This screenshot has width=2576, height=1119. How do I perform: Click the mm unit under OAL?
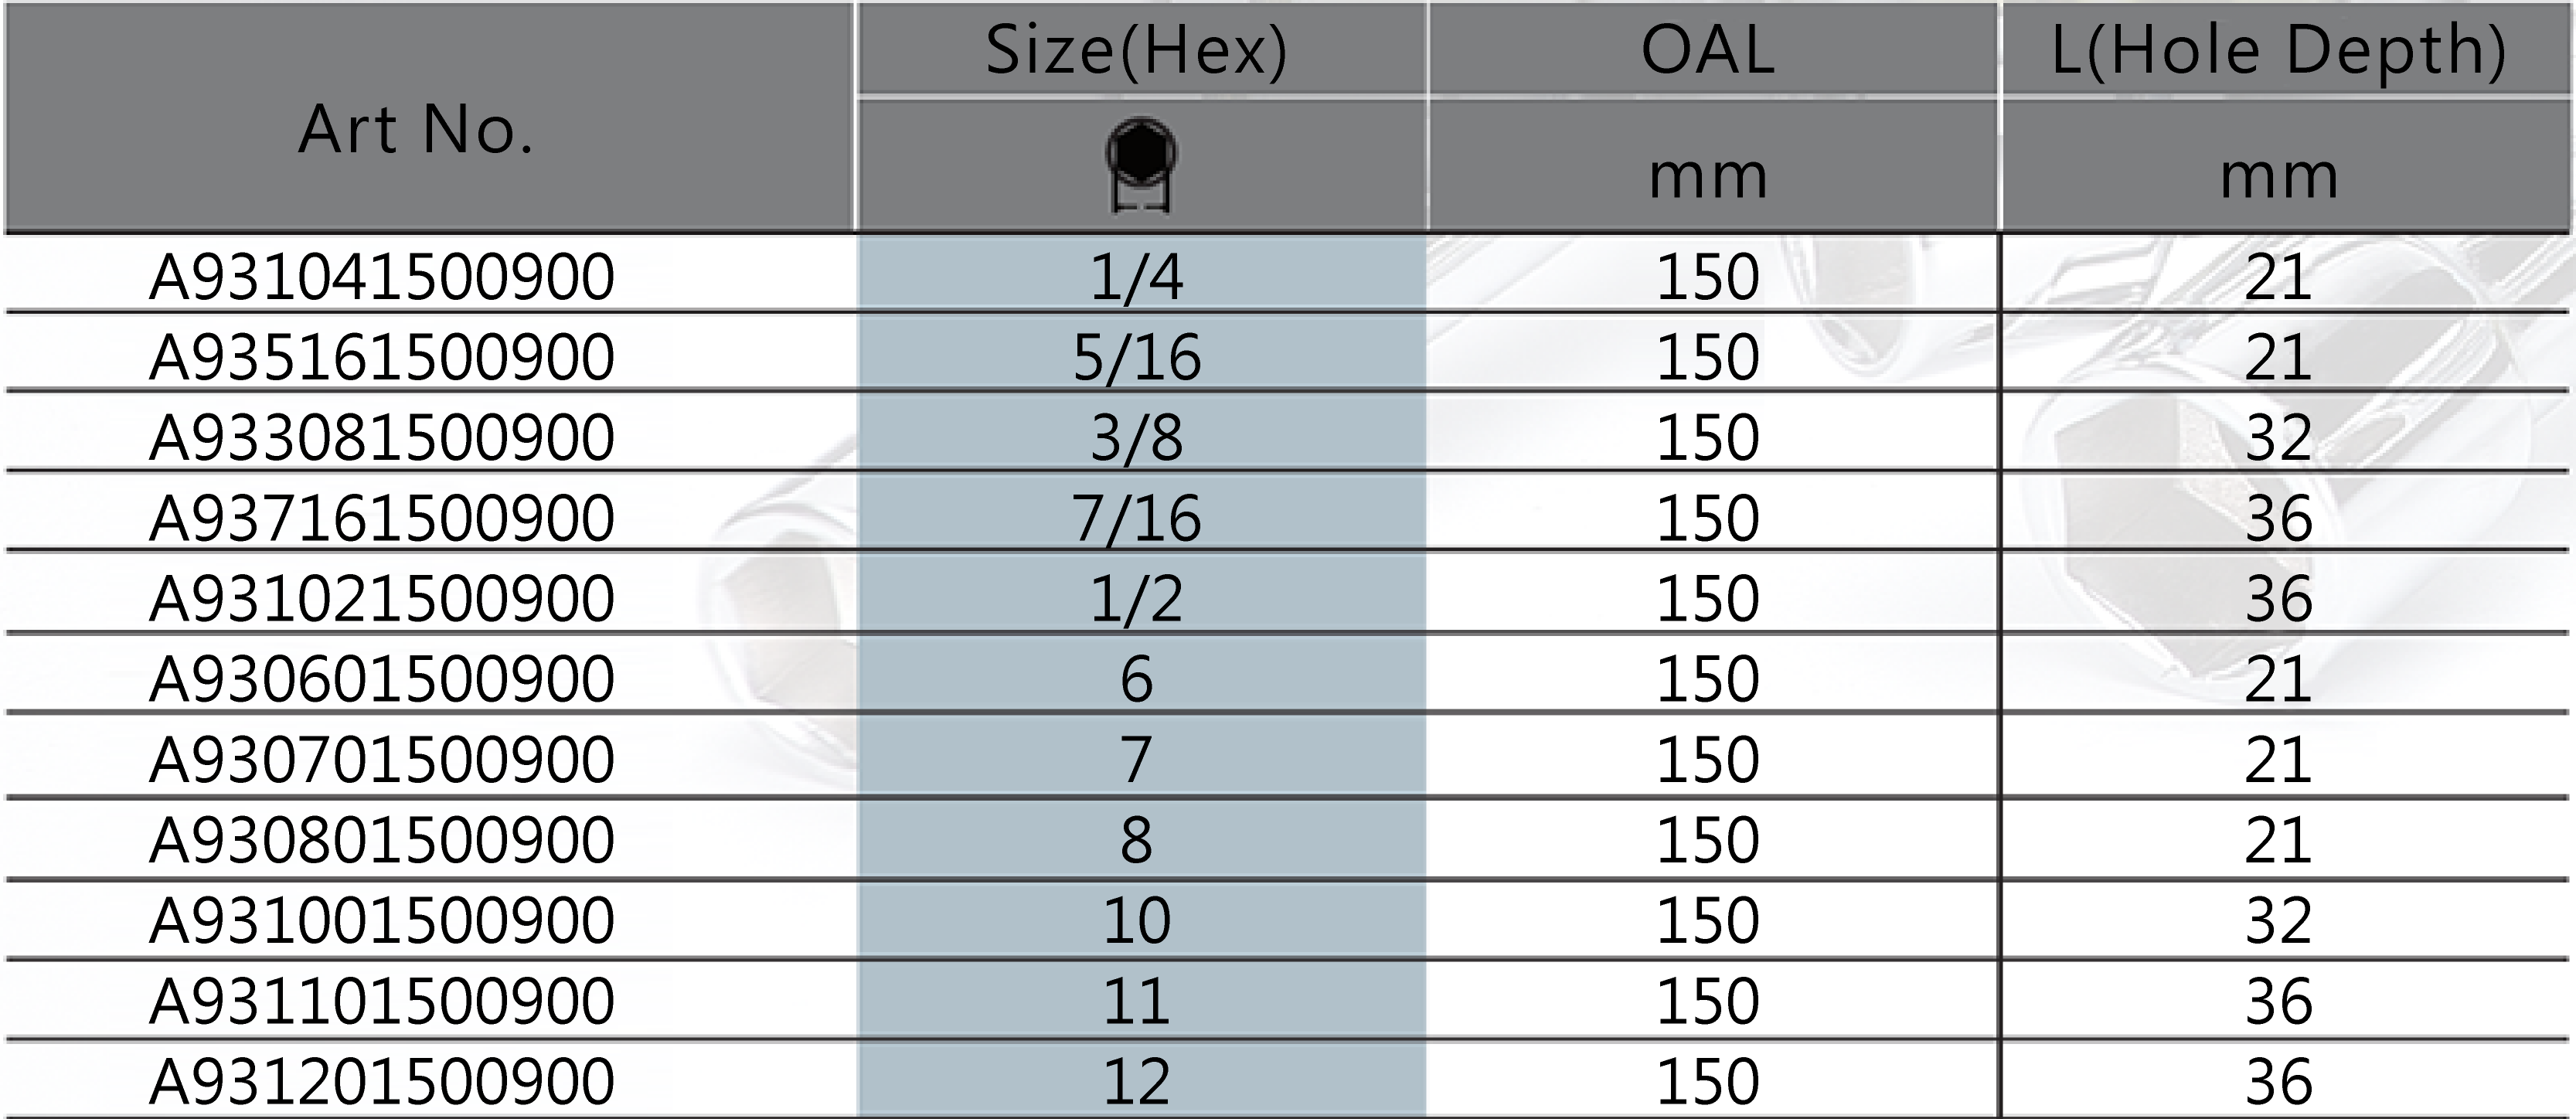pyautogui.click(x=1708, y=177)
